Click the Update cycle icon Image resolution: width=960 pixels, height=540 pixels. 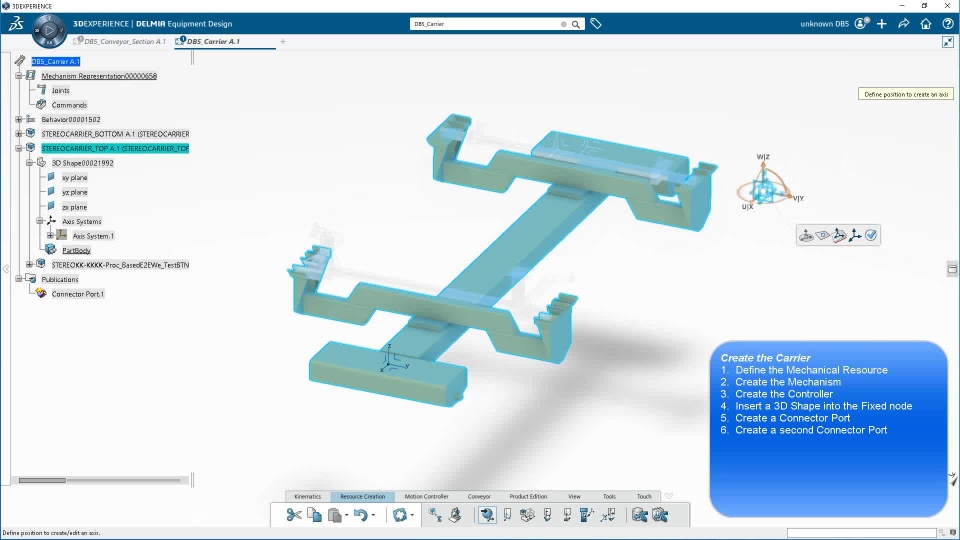pos(400,515)
